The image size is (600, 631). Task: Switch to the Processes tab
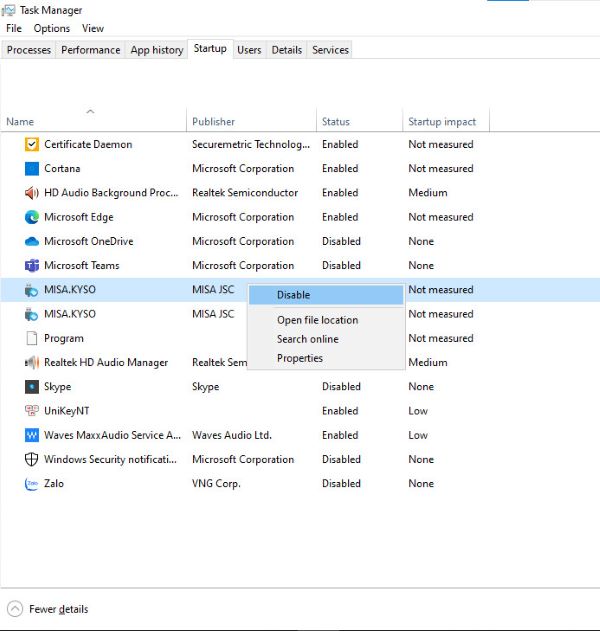pyautogui.click(x=29, y=50)
